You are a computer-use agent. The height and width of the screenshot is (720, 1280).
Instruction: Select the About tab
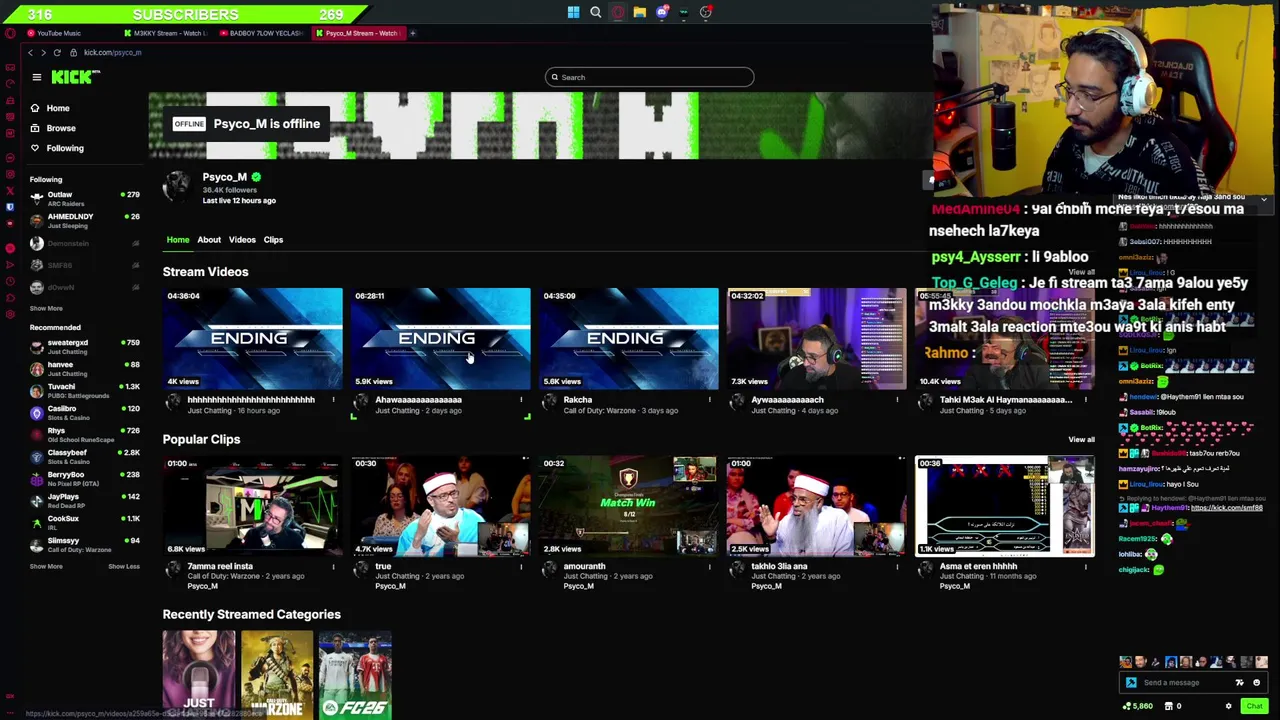point(209,240)
